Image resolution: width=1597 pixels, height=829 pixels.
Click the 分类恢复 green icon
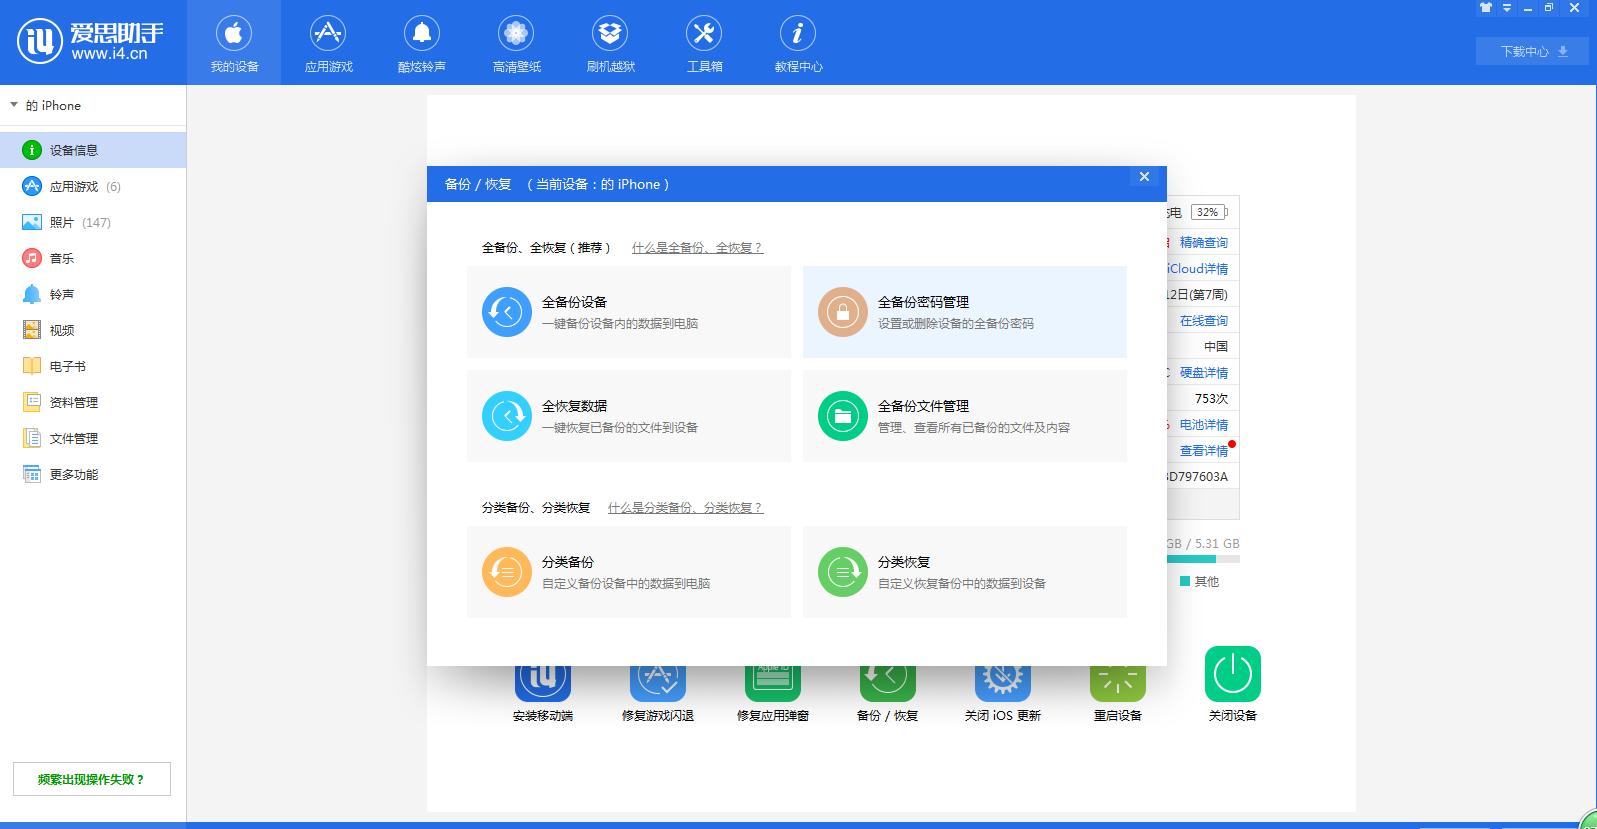point(843,572)
